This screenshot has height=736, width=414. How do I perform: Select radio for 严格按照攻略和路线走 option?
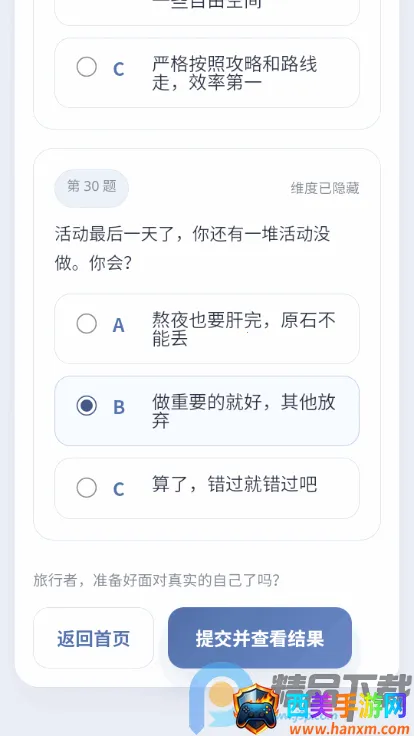[x=87, y=67]
